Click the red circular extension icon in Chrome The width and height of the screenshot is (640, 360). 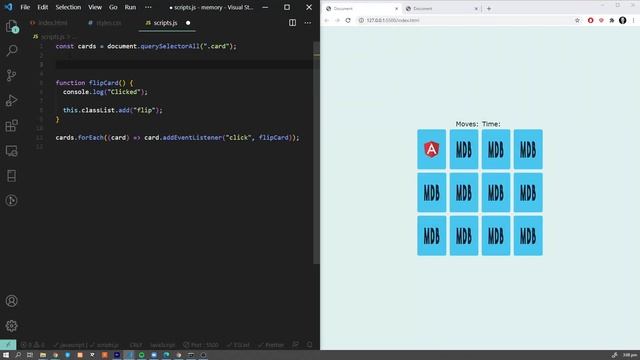(590, 20)
